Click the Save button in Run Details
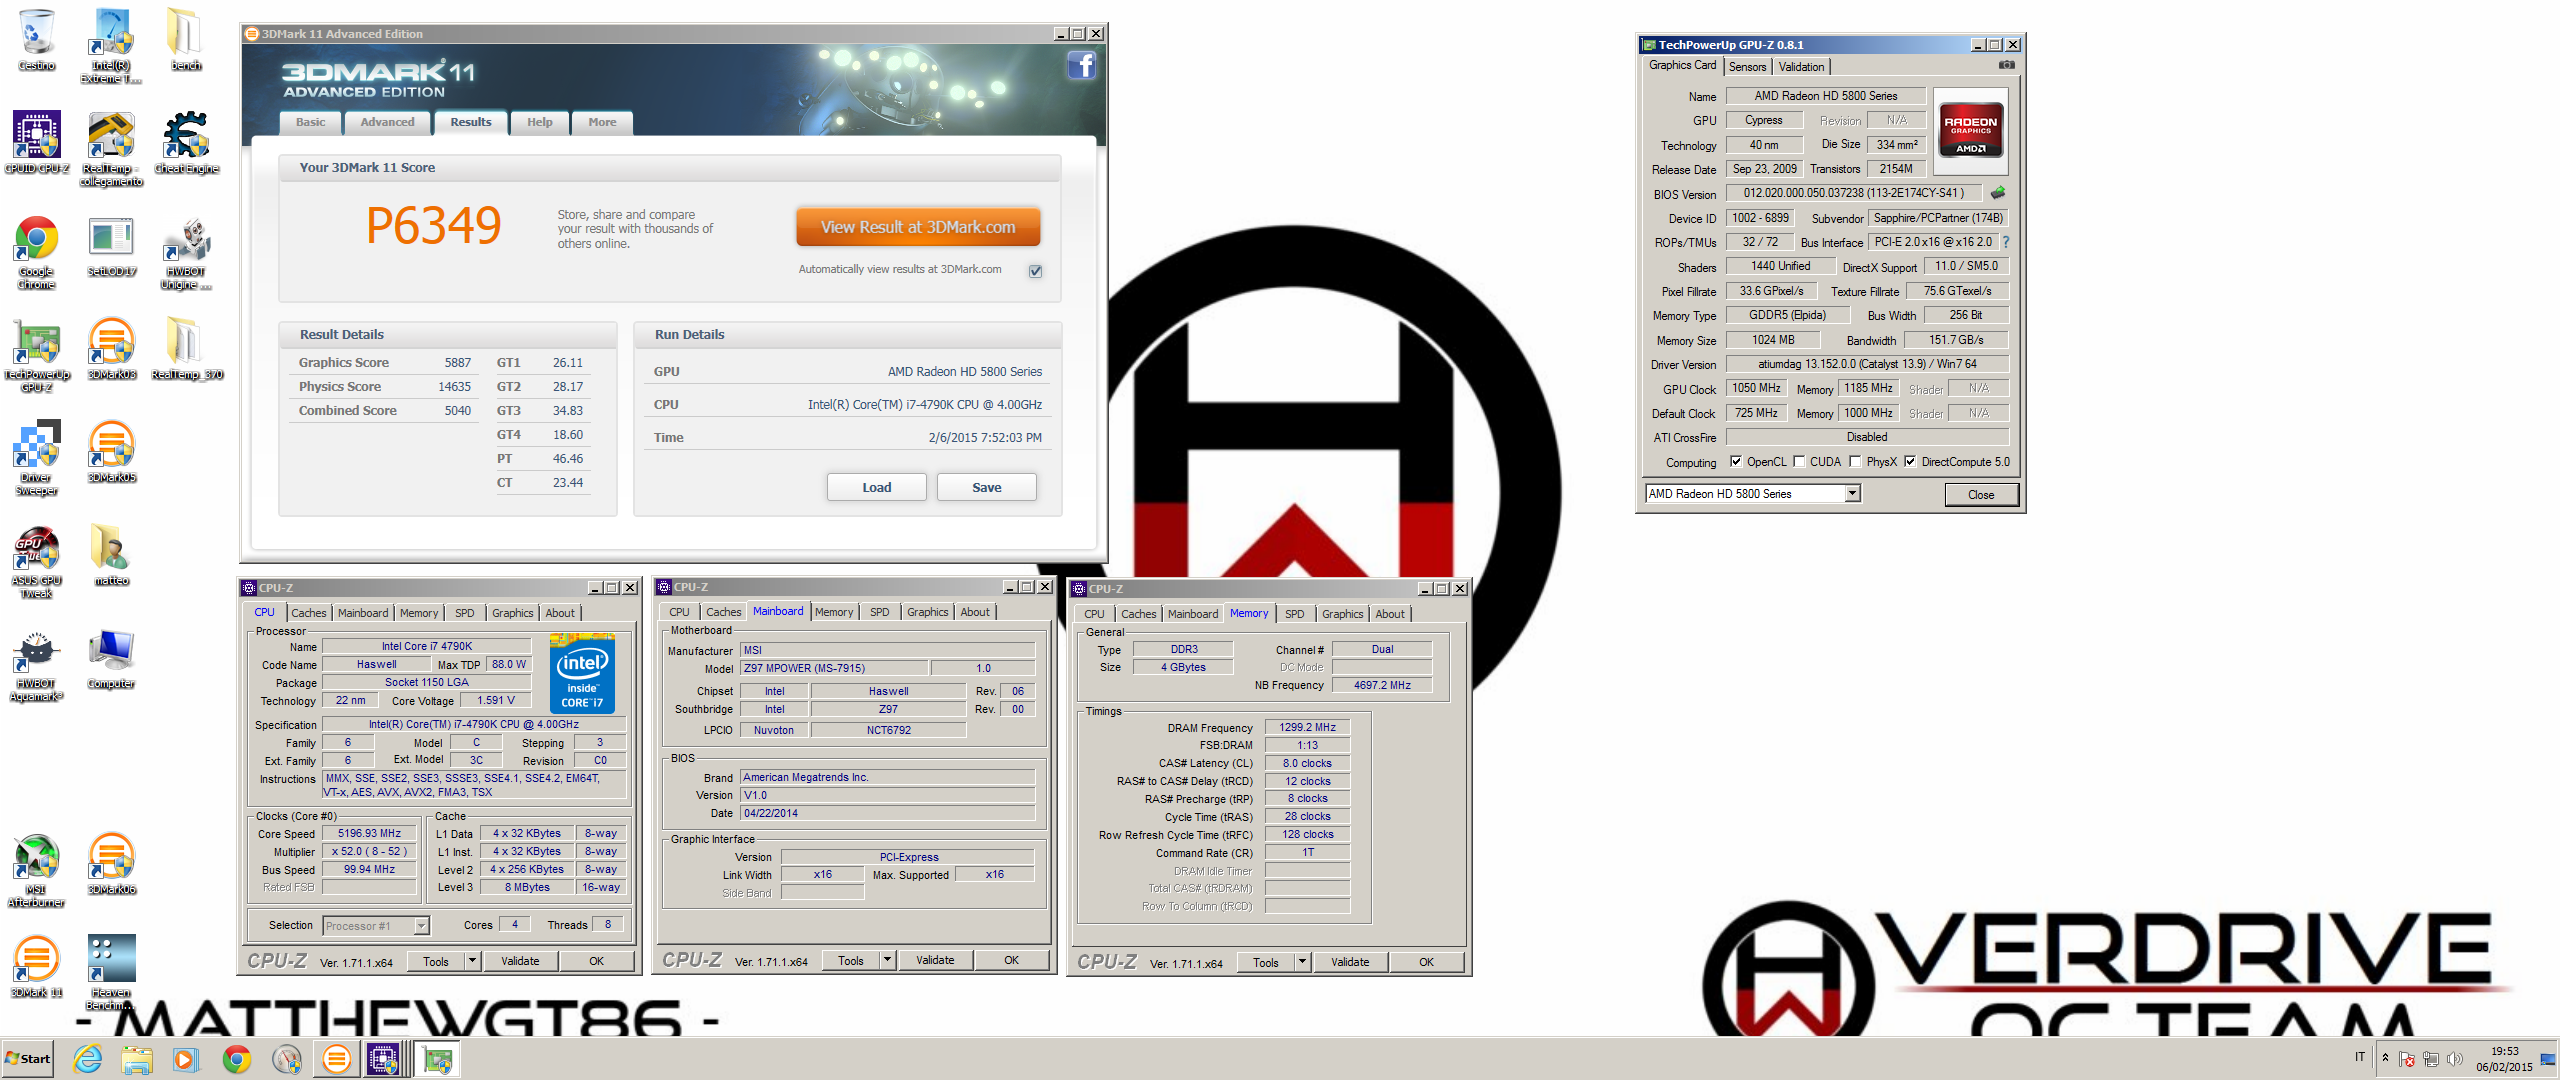This screenshot has height=1080, width=2560. [x=987, y=488]
